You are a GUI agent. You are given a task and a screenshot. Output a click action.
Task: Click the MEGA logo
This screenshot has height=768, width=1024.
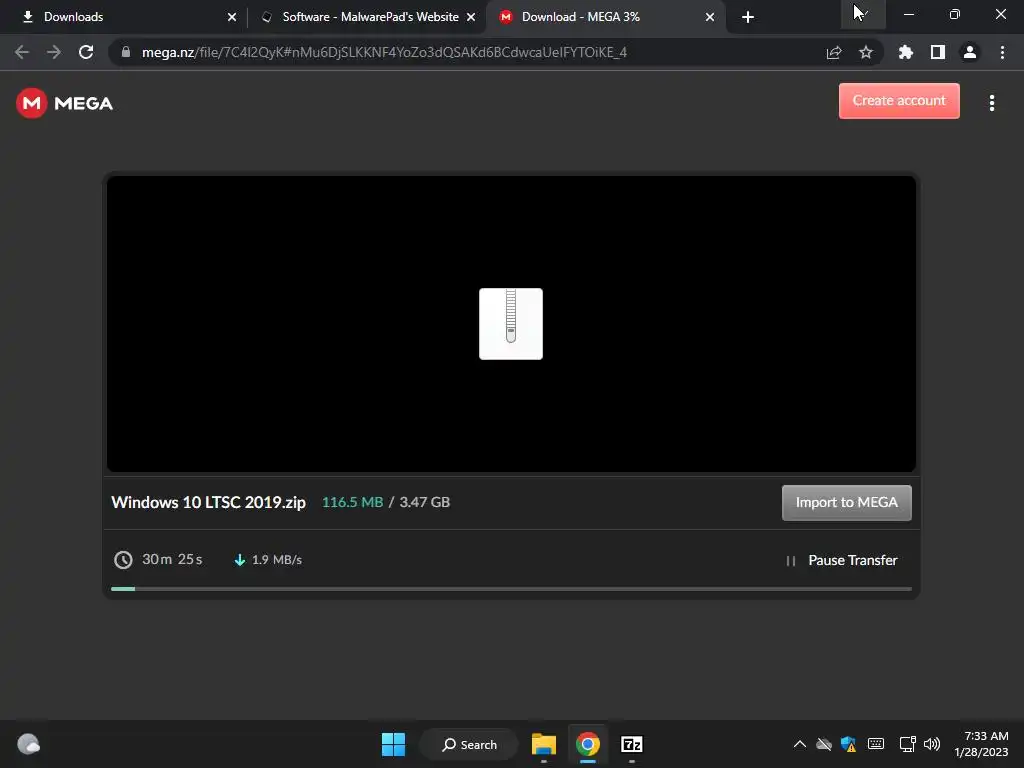coord(64,103)
